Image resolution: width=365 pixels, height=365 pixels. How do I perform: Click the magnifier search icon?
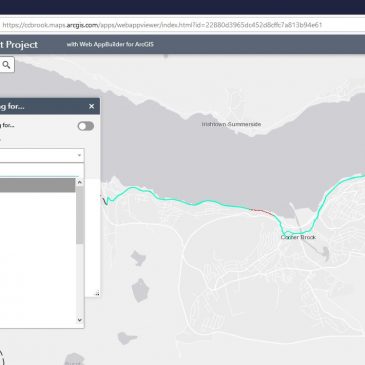[x=6, y=65]
